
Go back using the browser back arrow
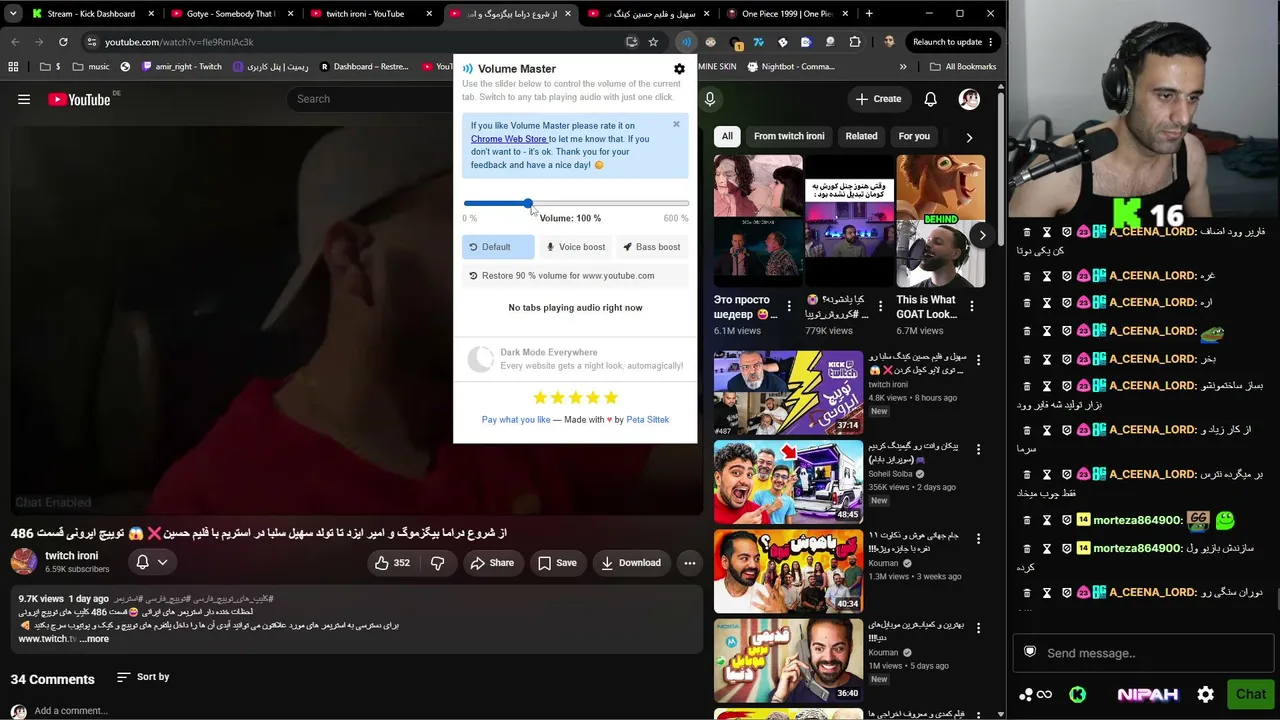[15, 42]
